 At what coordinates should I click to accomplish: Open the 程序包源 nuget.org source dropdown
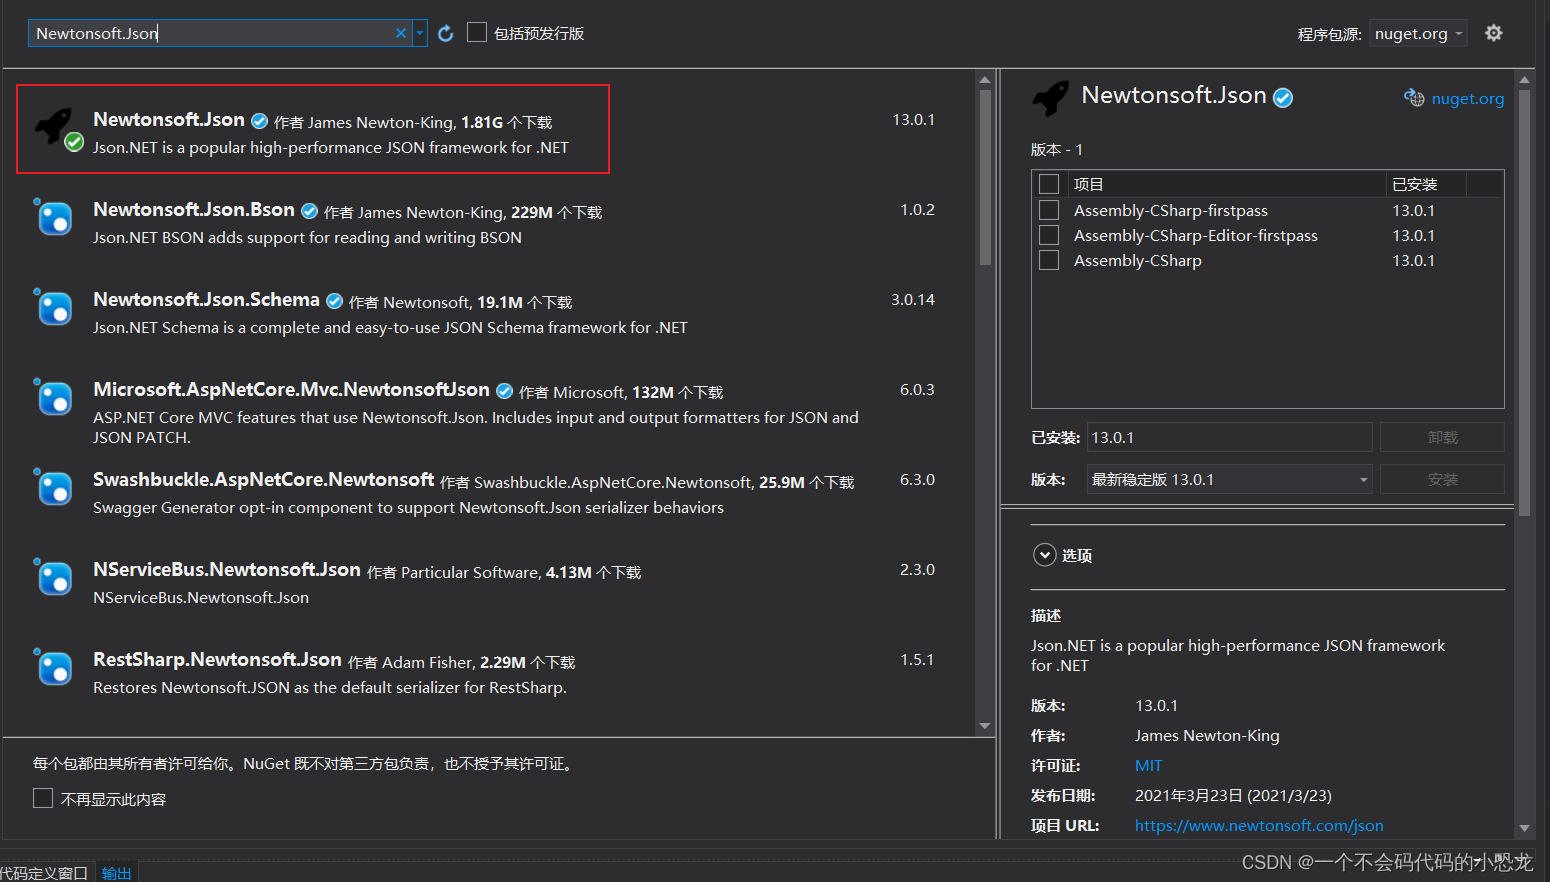click(x=1418, y=33)
